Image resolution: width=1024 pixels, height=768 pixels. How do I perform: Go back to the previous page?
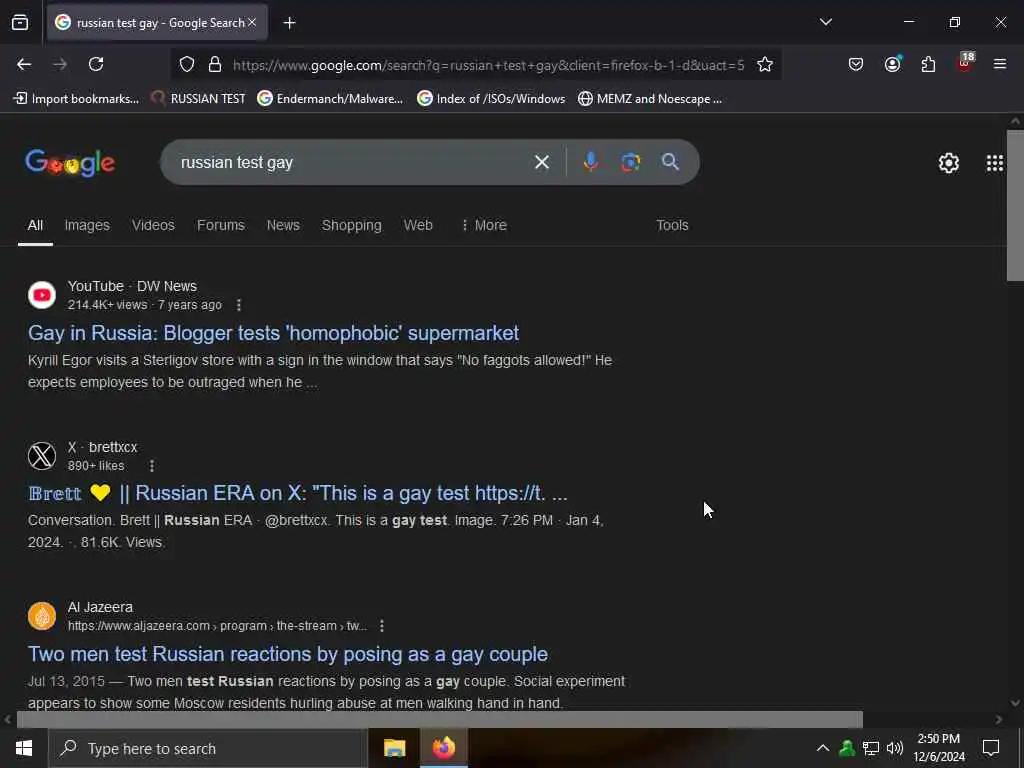click(x=24, y=64)
